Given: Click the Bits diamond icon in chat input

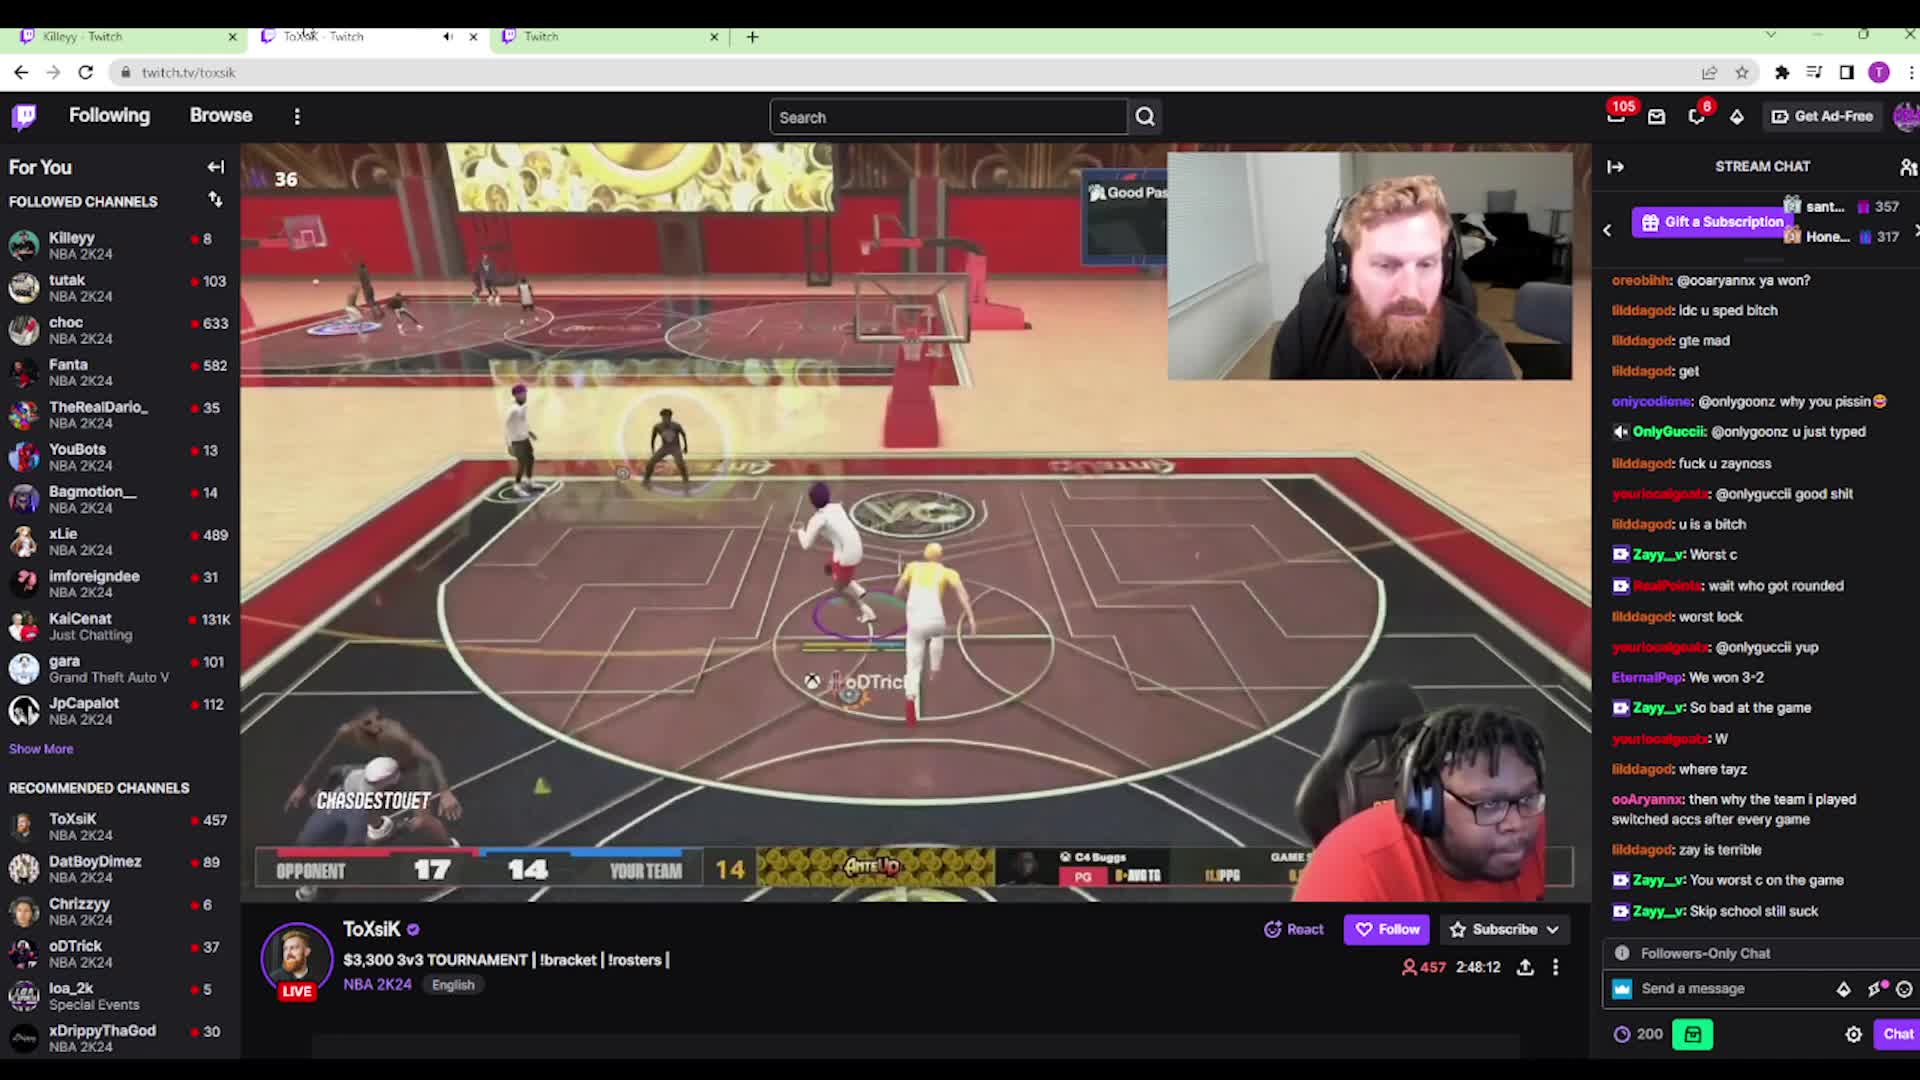Looking at the screenshot, I should click(x=1843, y=988).
